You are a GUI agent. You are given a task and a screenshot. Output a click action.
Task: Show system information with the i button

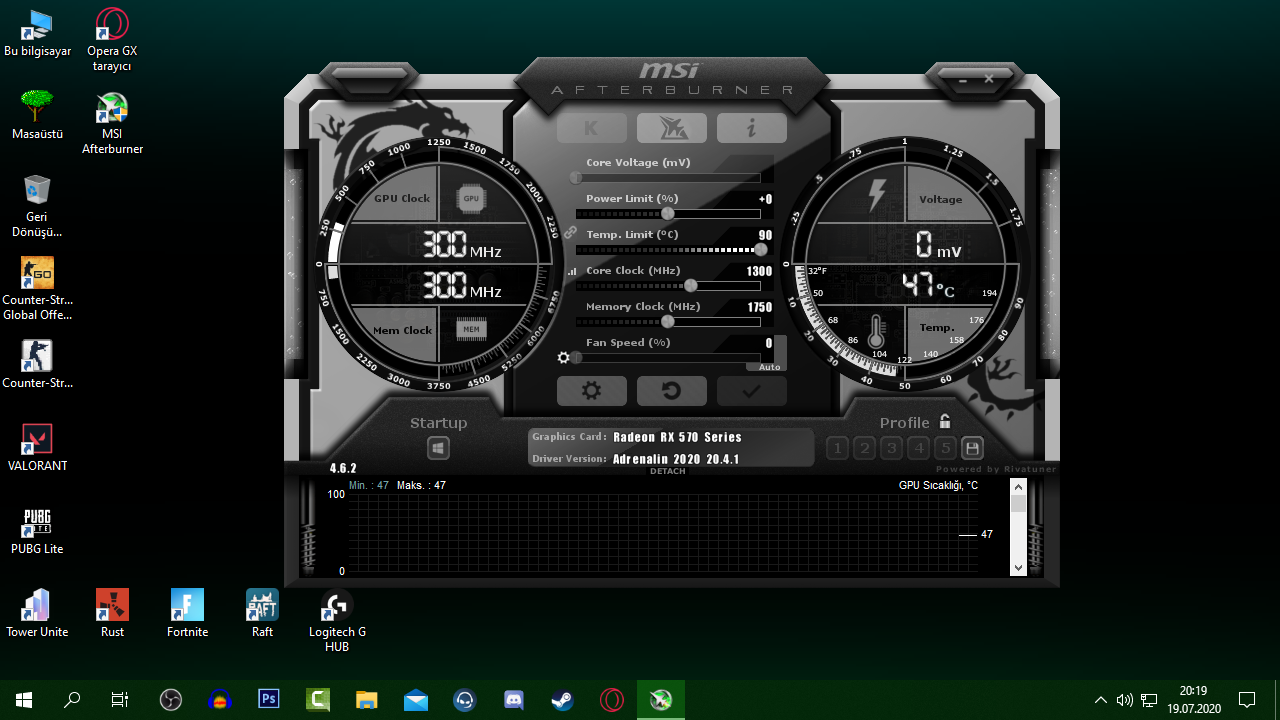(x=751, y=128)
